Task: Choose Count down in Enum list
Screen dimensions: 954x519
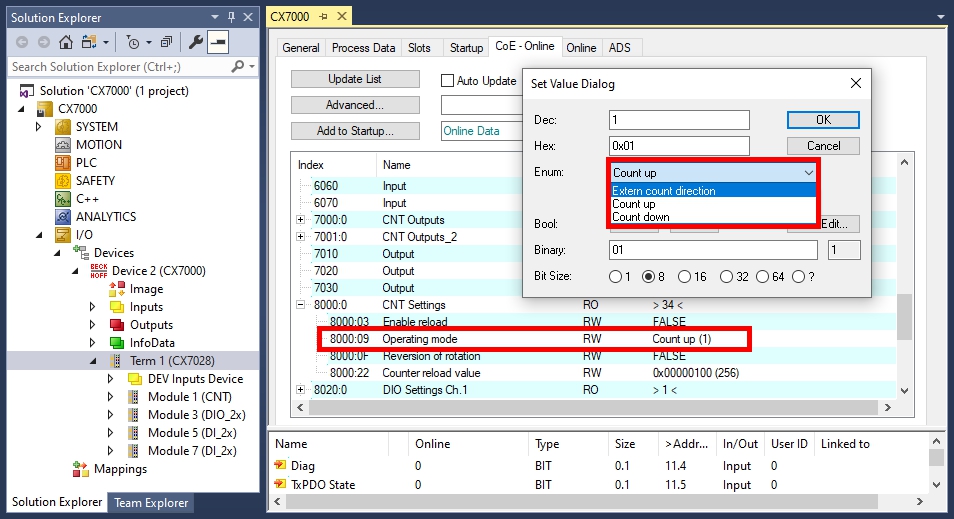Action: pyautogui.click(x=641, y=217)
